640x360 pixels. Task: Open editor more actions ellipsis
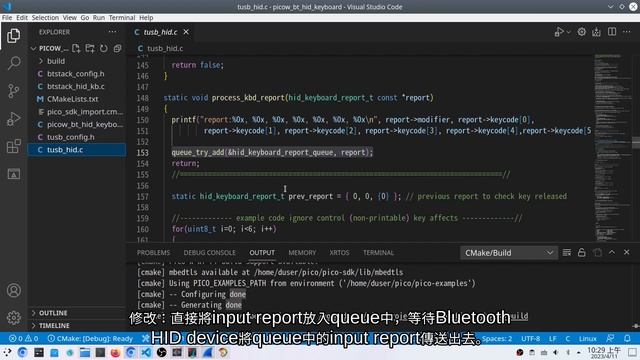tap(627, 32)
